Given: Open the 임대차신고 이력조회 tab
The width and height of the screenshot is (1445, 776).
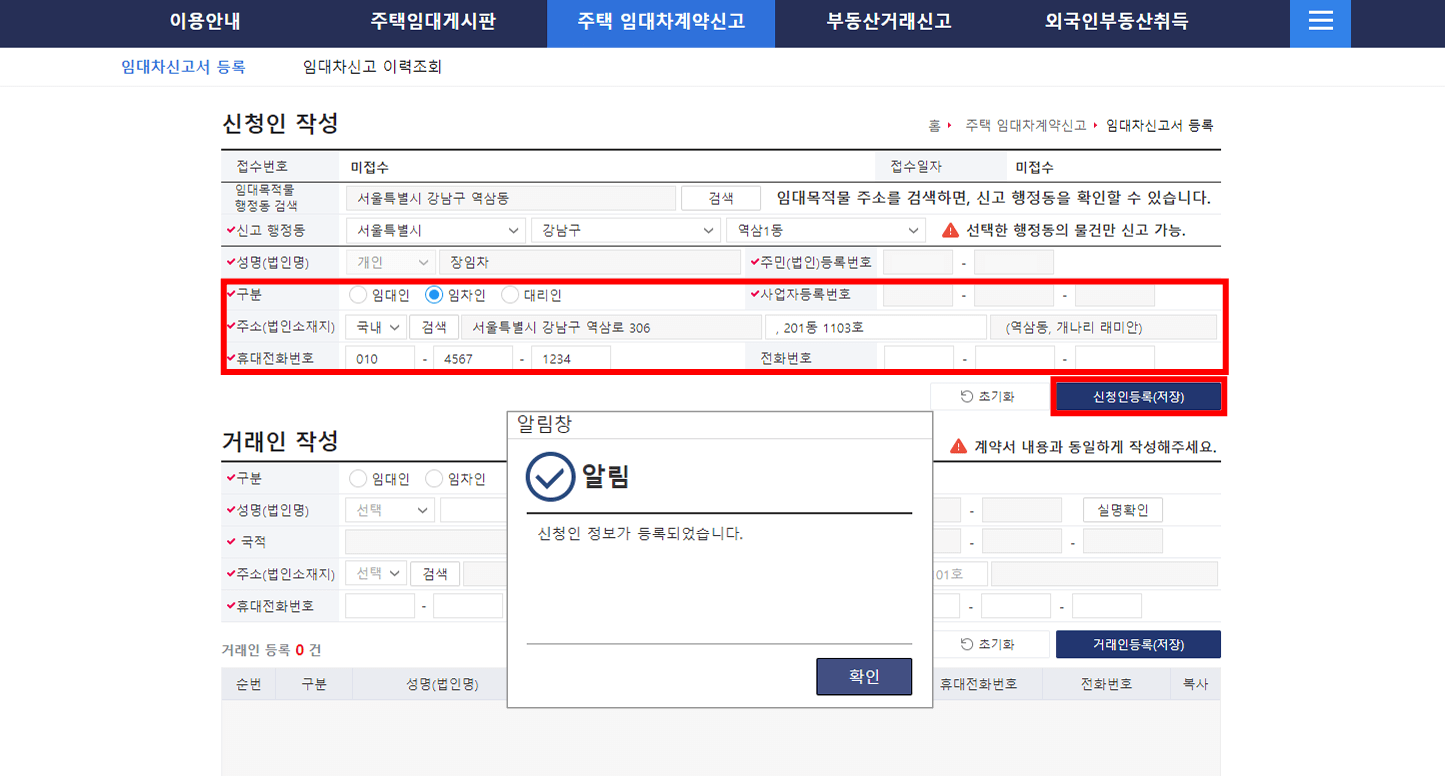Looking at the screenshot, I should 372,66.
